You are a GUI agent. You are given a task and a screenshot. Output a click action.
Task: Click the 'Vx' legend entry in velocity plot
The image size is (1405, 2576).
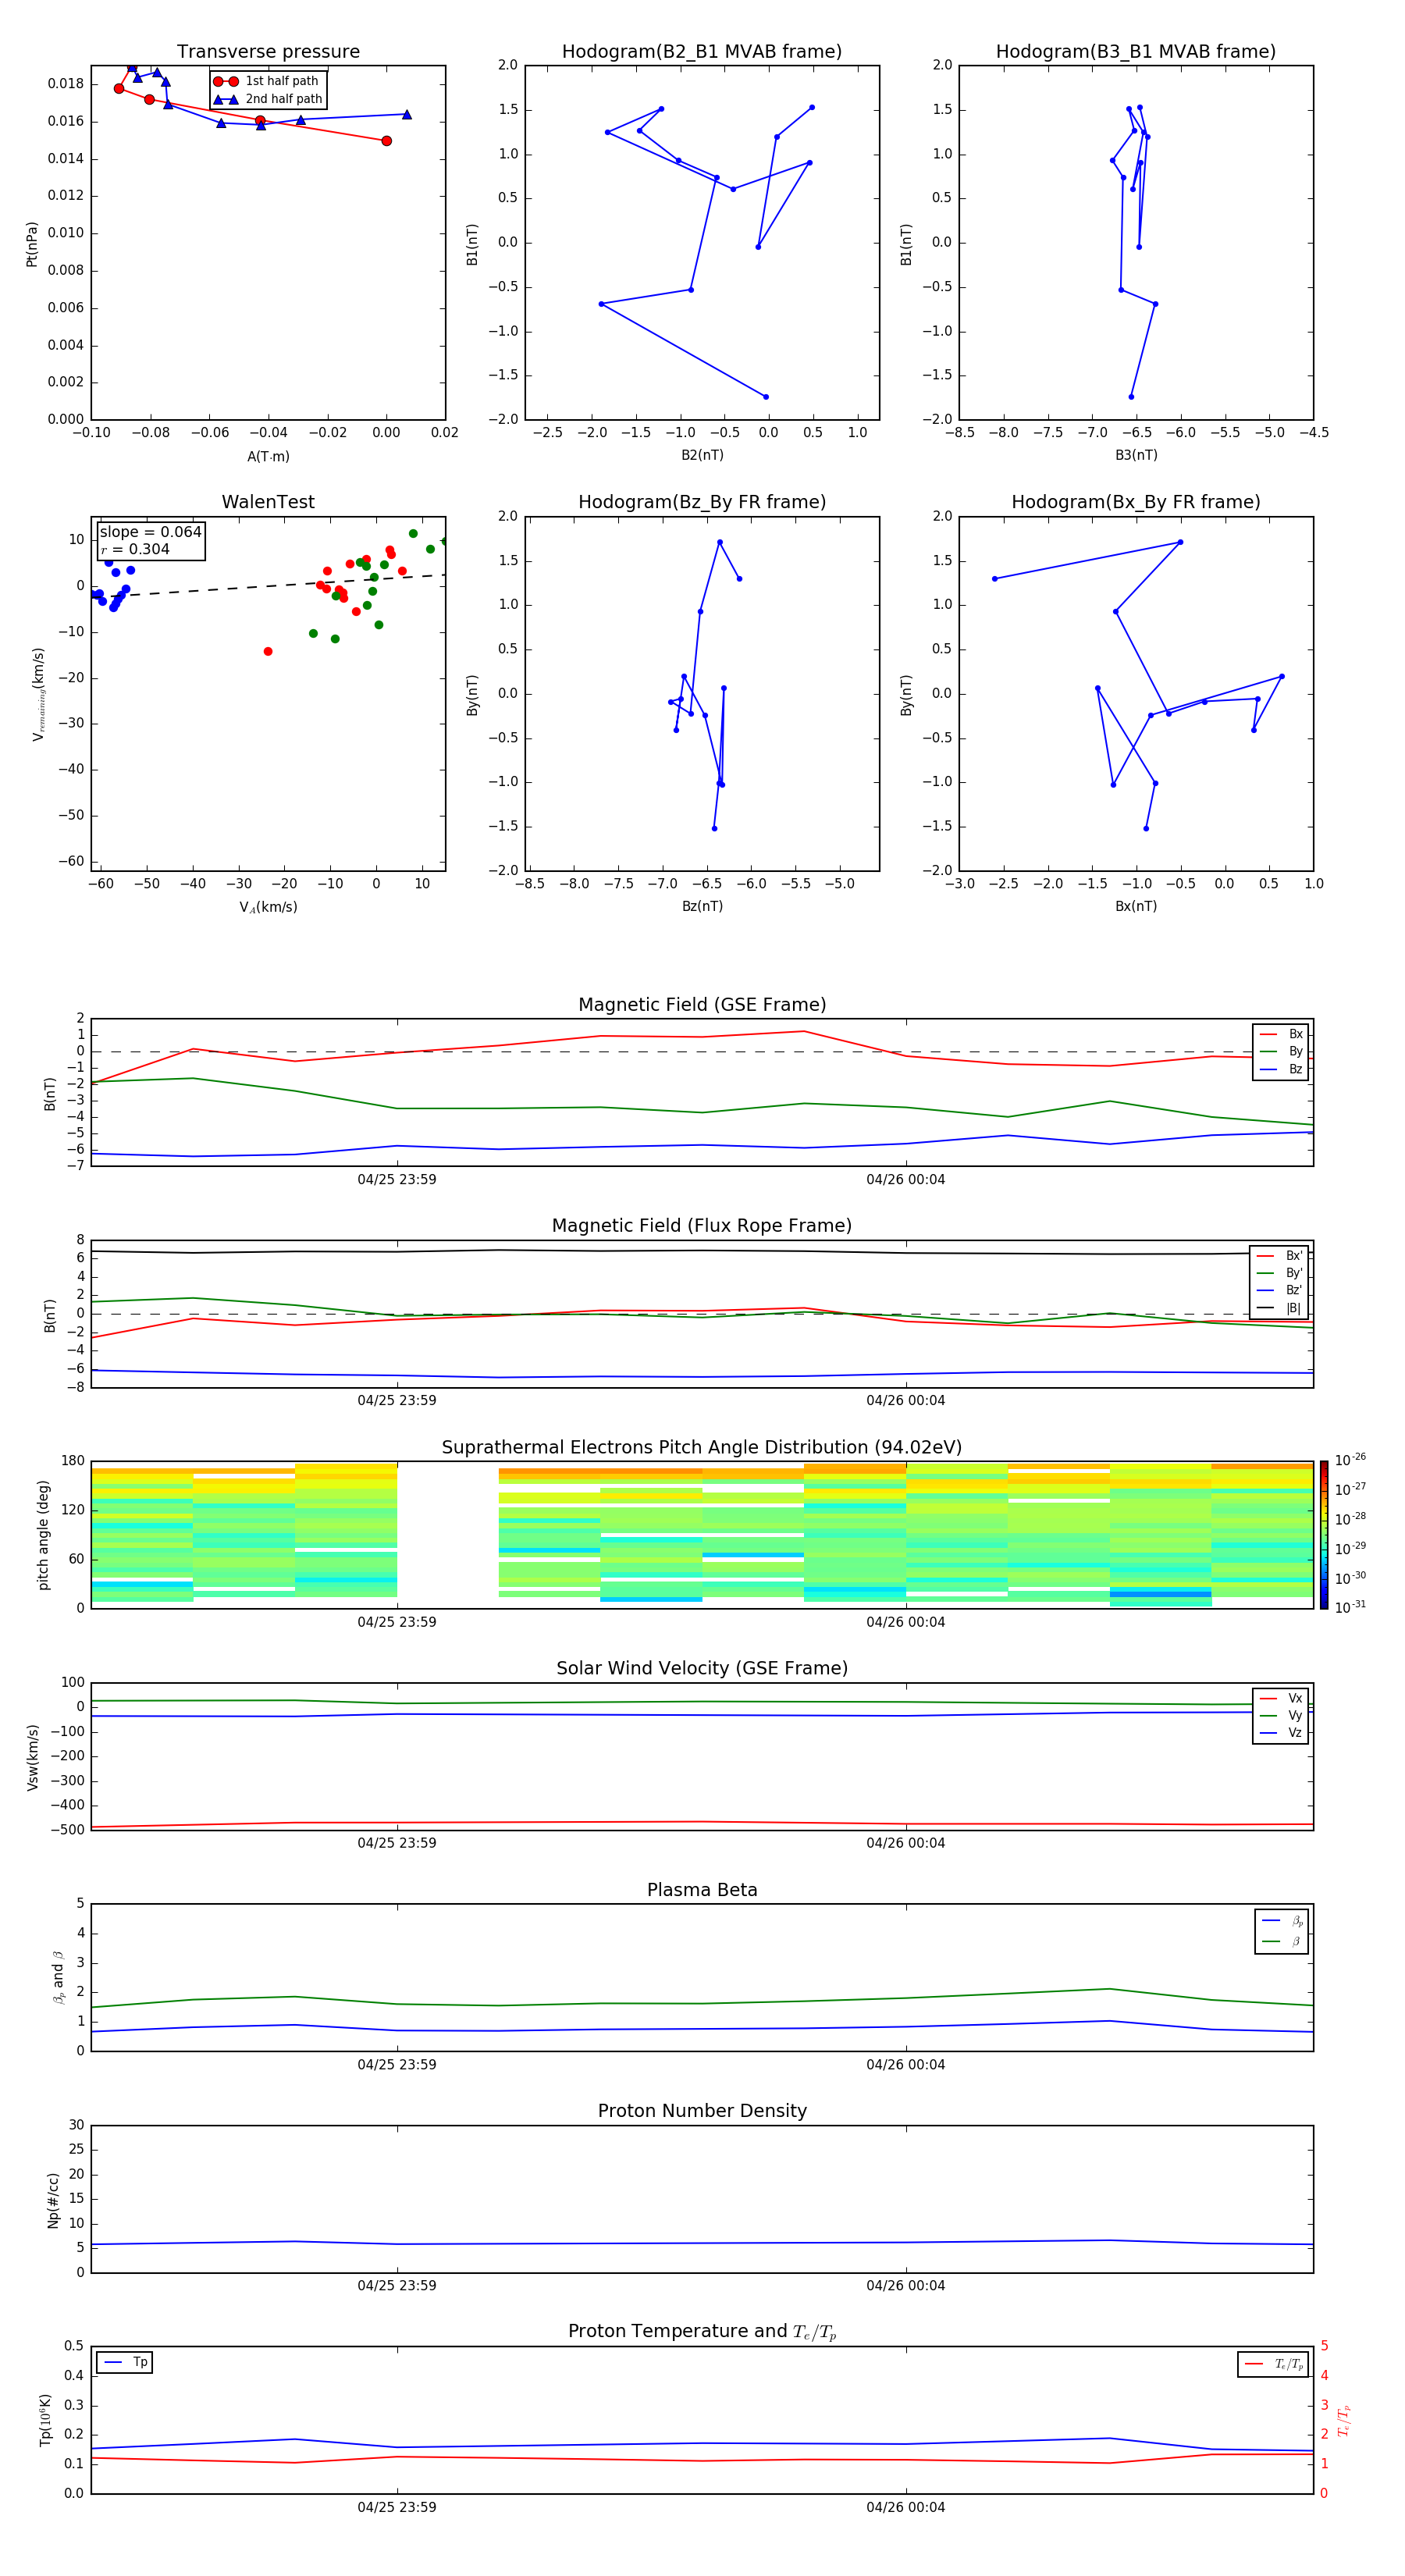(1281, 1698)
